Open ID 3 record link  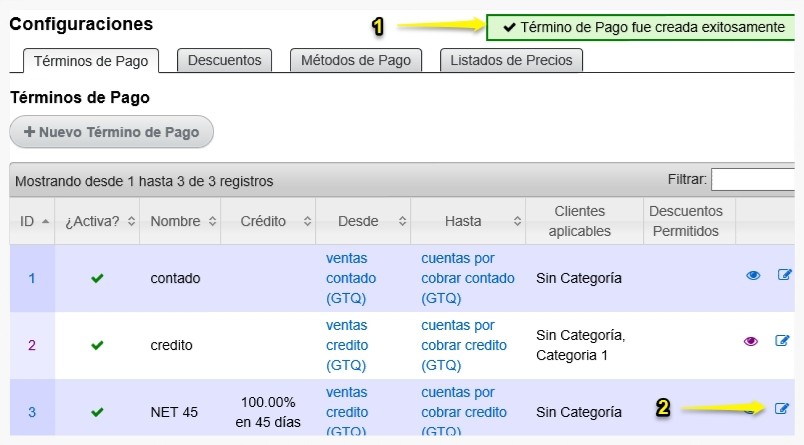coord(32,412)
